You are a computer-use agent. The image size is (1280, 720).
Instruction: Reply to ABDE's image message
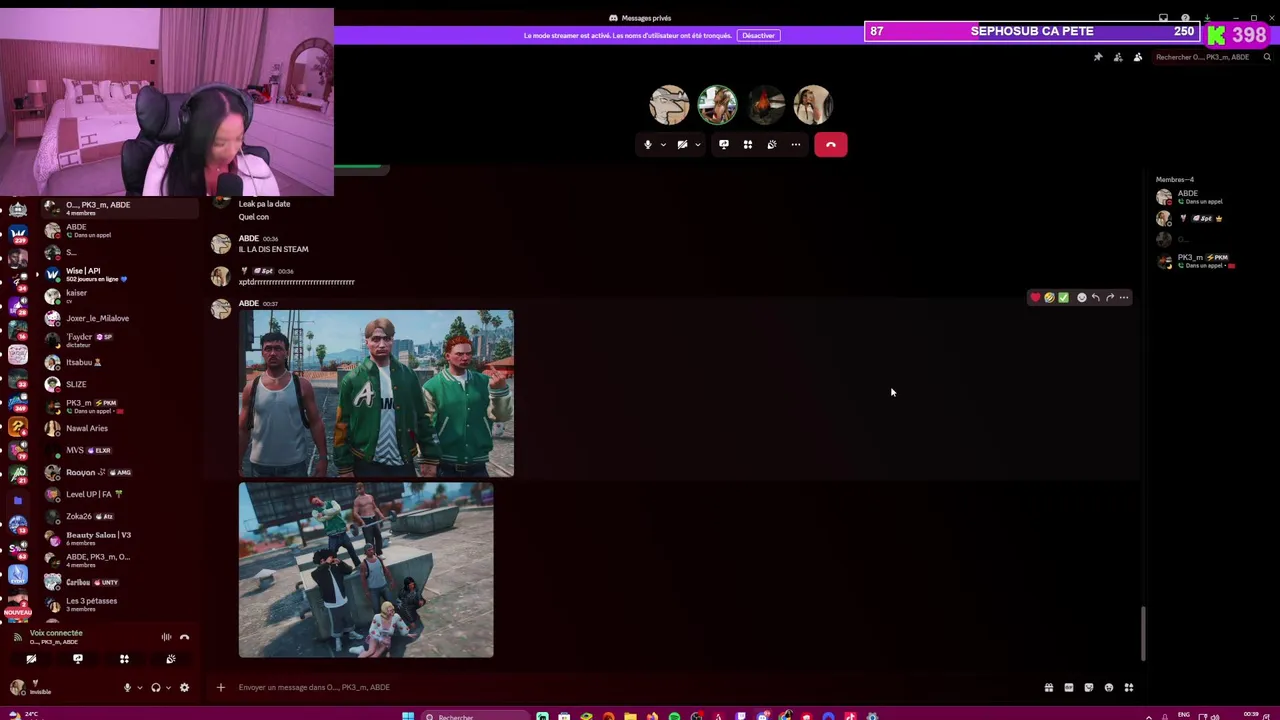click(1095, 297)
